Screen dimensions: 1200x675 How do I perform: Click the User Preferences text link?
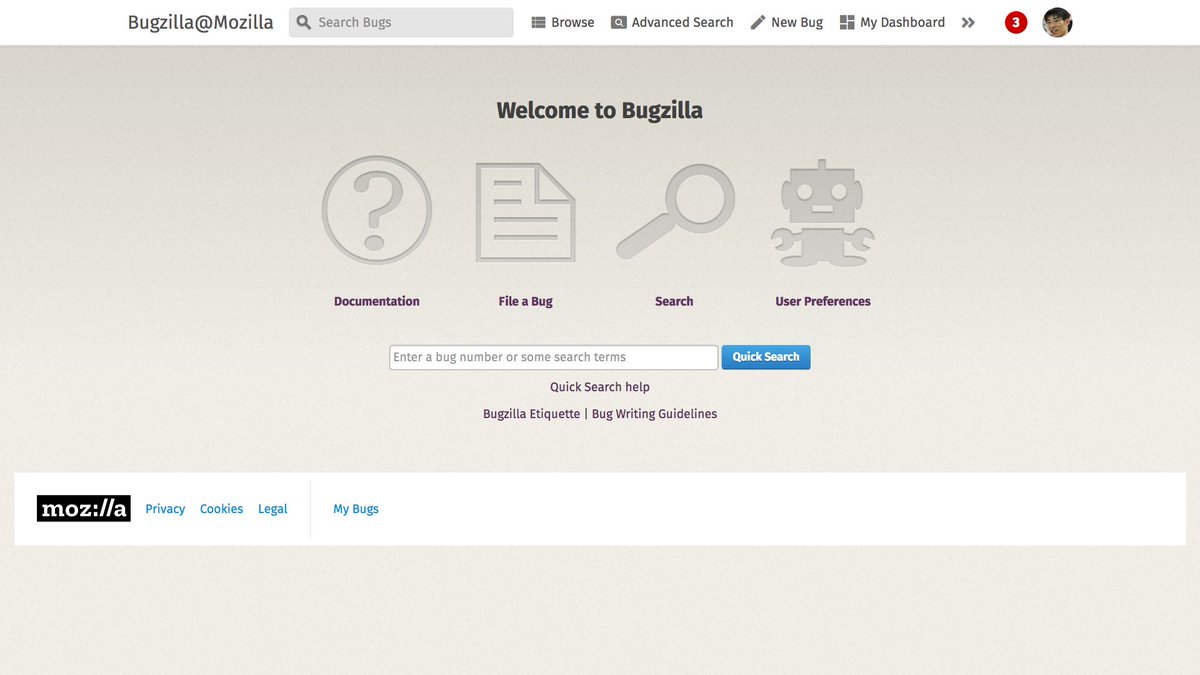pos(823,301)
